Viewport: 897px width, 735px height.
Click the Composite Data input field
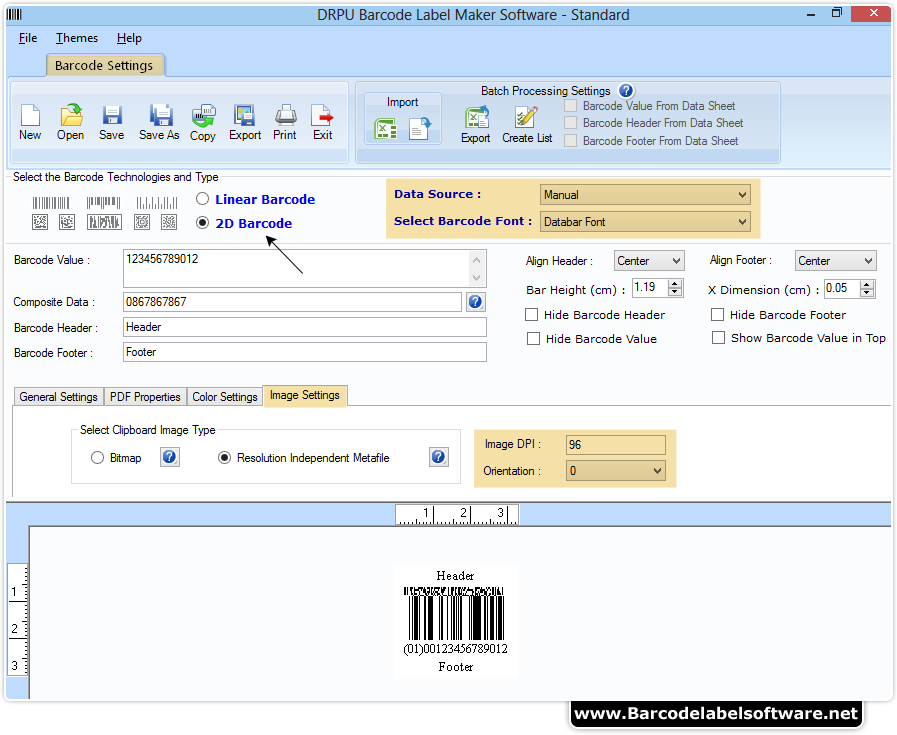point(292,301)
